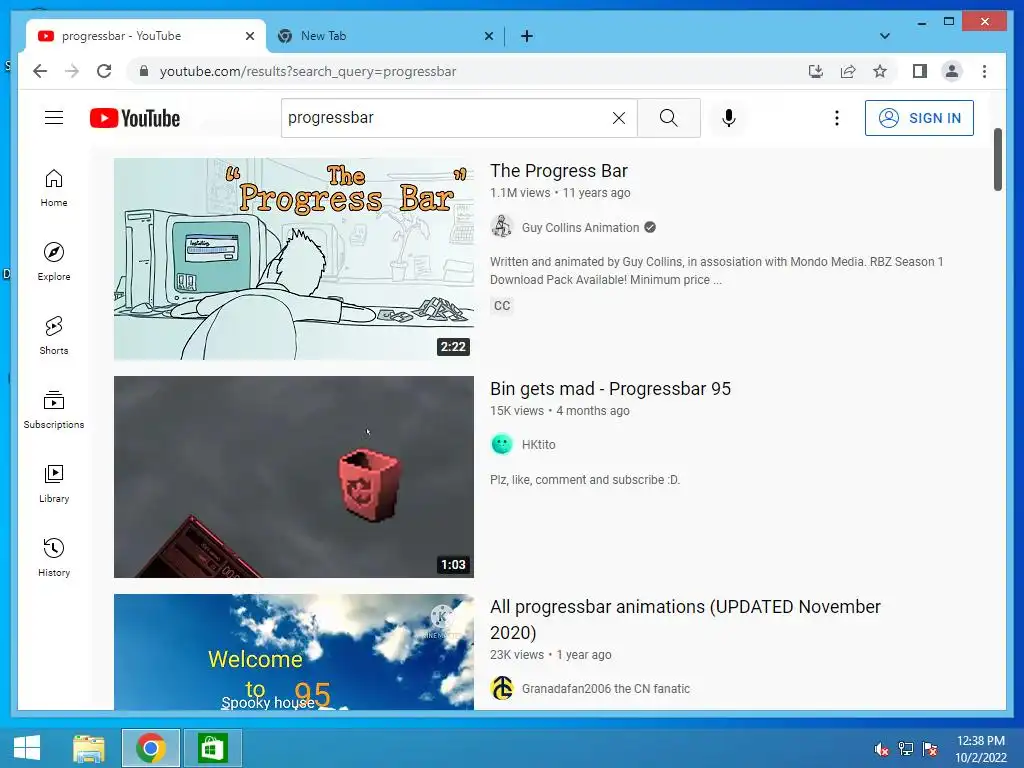Open Shorts in the sidebar
Image resolution: width=1024 pixels, height=768 pixels.
point(54,336)
